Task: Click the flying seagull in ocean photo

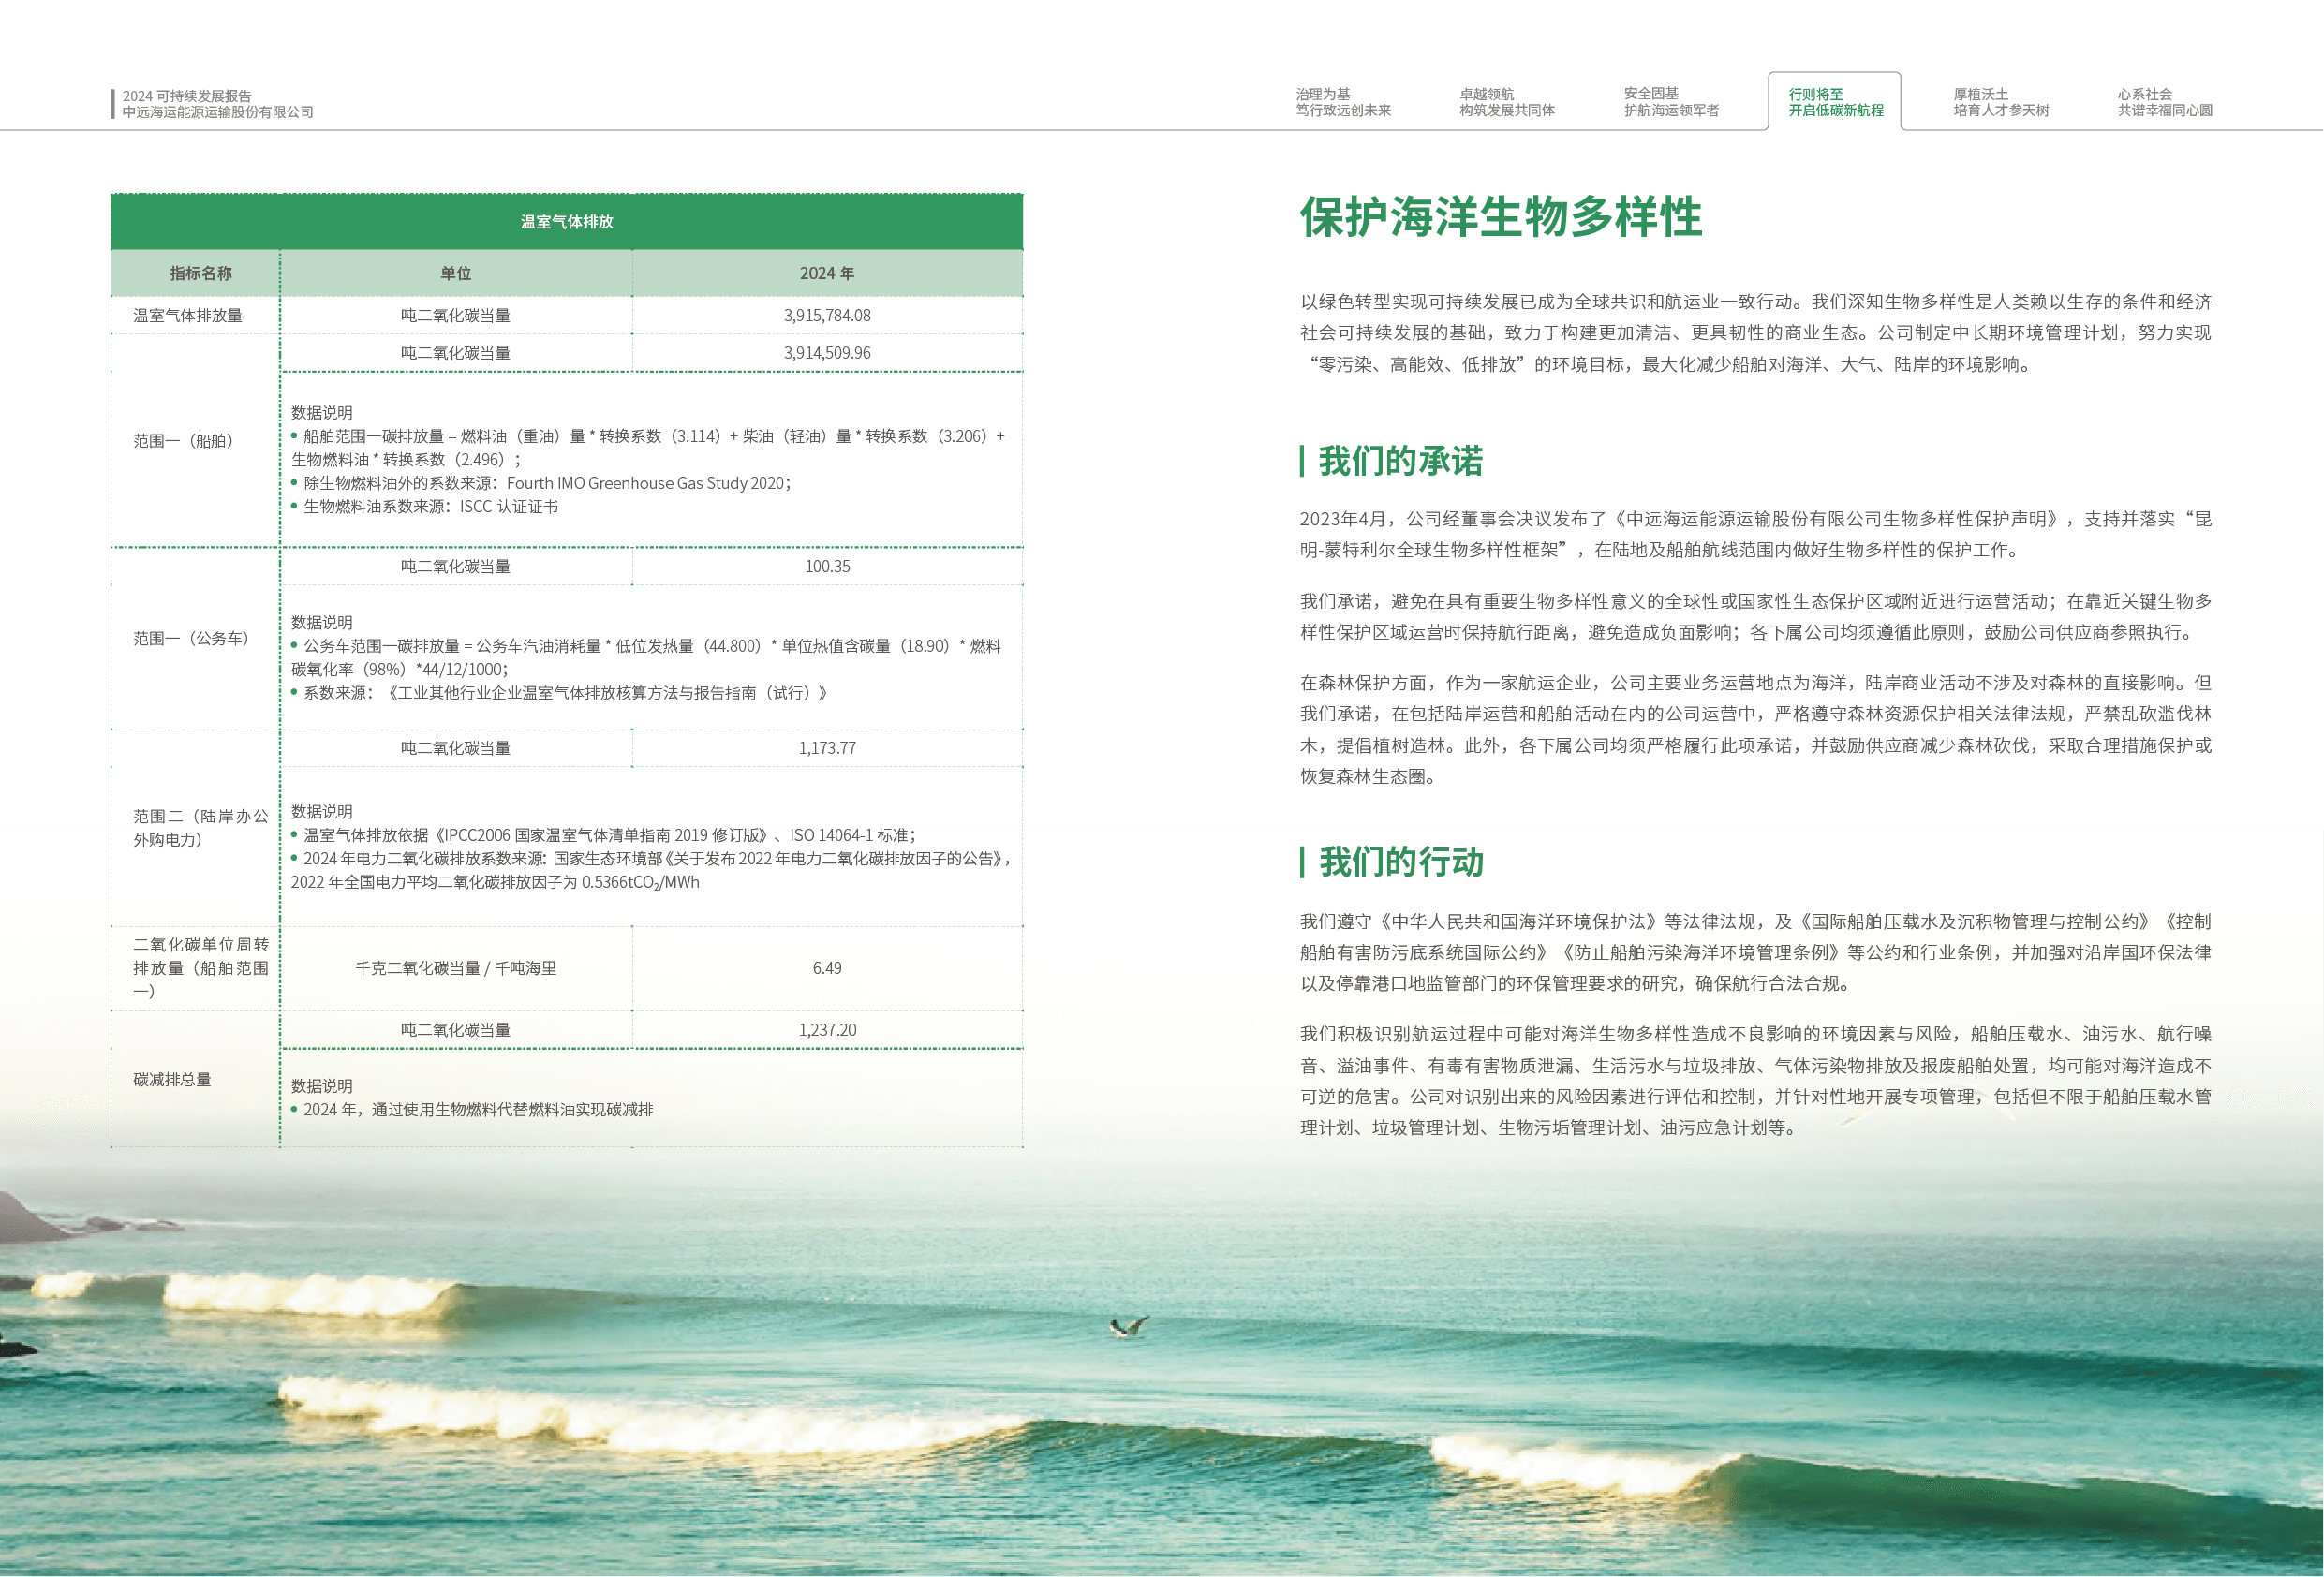Action: (1130, 1327)
